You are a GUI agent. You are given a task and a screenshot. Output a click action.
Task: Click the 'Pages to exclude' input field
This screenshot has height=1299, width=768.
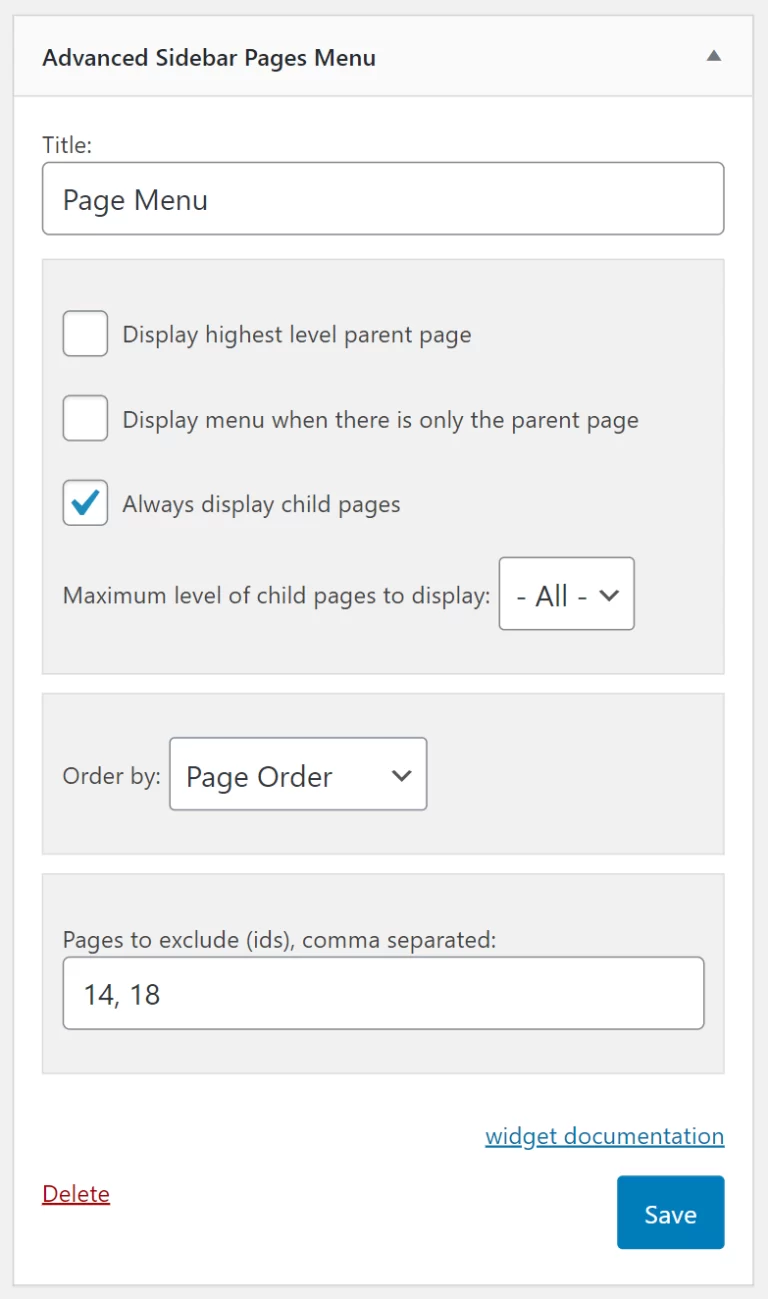tap(383, 992)
